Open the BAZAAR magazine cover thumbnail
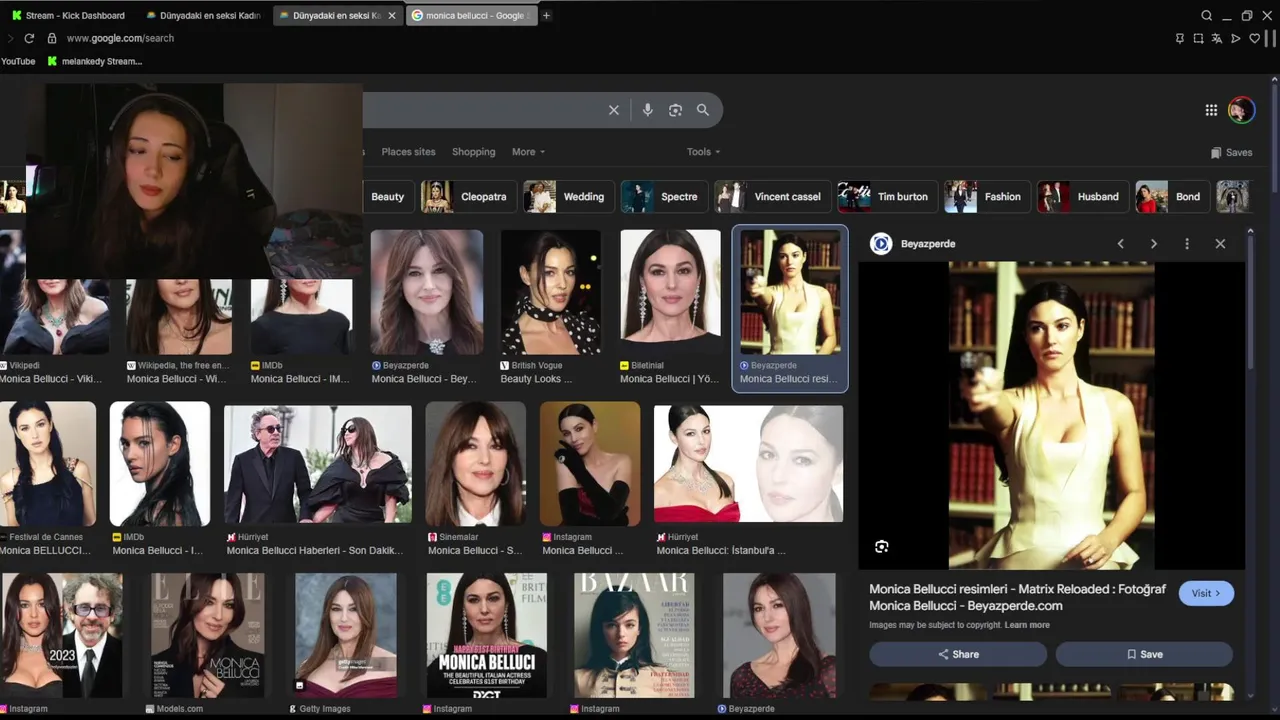This screenshot has height=720, width=1280. click(x=634, y=635)
